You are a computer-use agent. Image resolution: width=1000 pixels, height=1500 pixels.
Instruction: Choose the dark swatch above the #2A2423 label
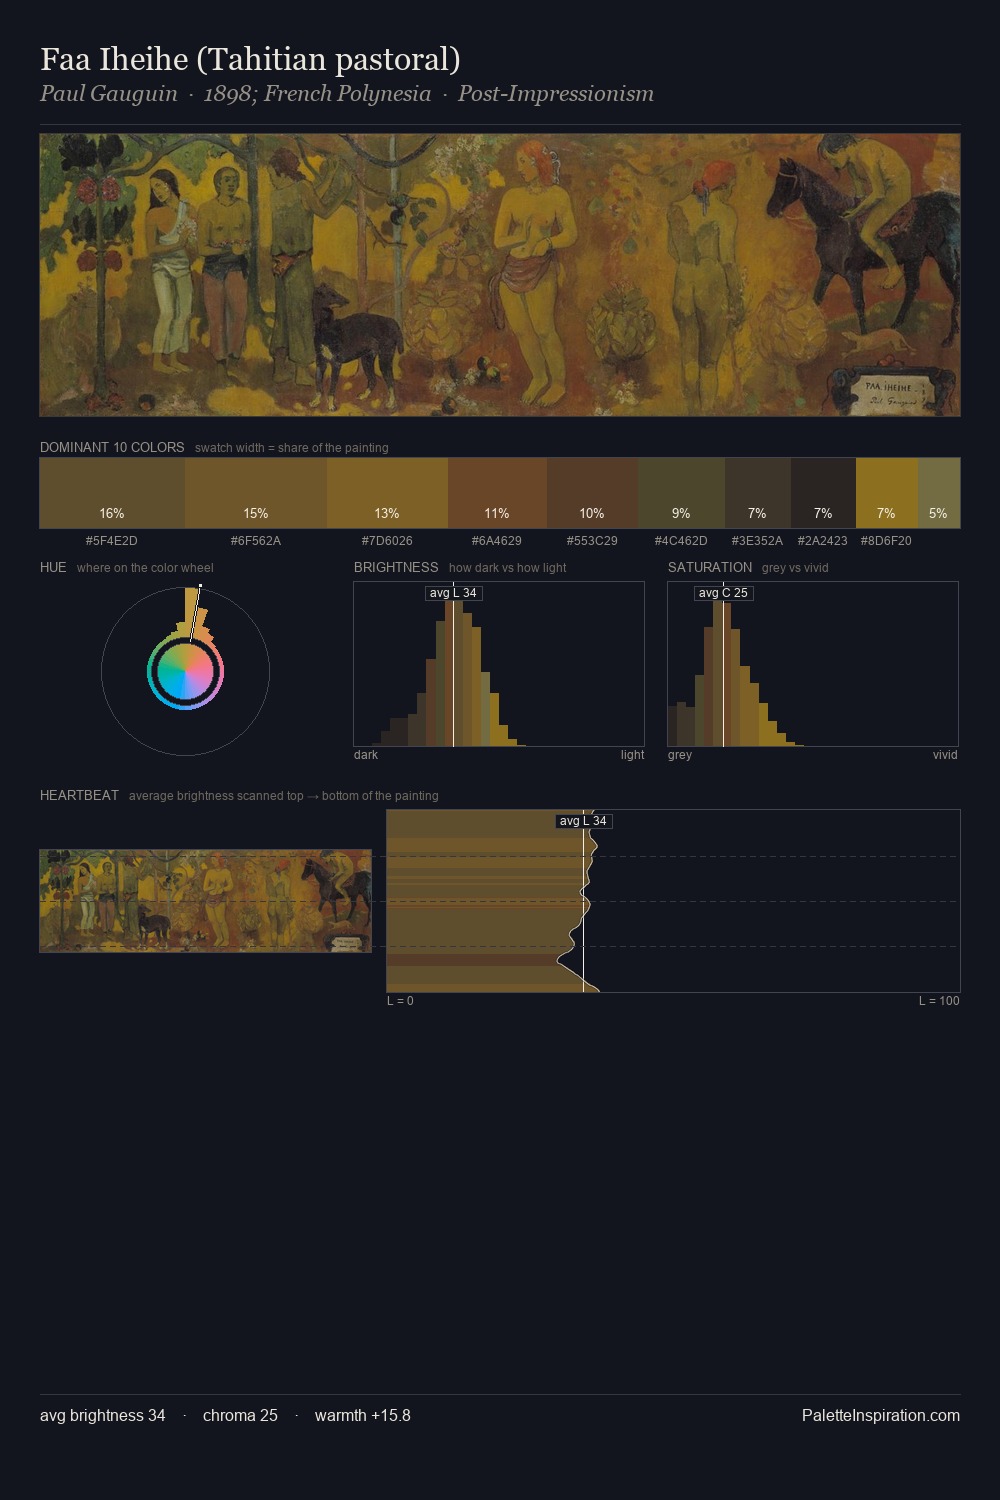(823, 493)
